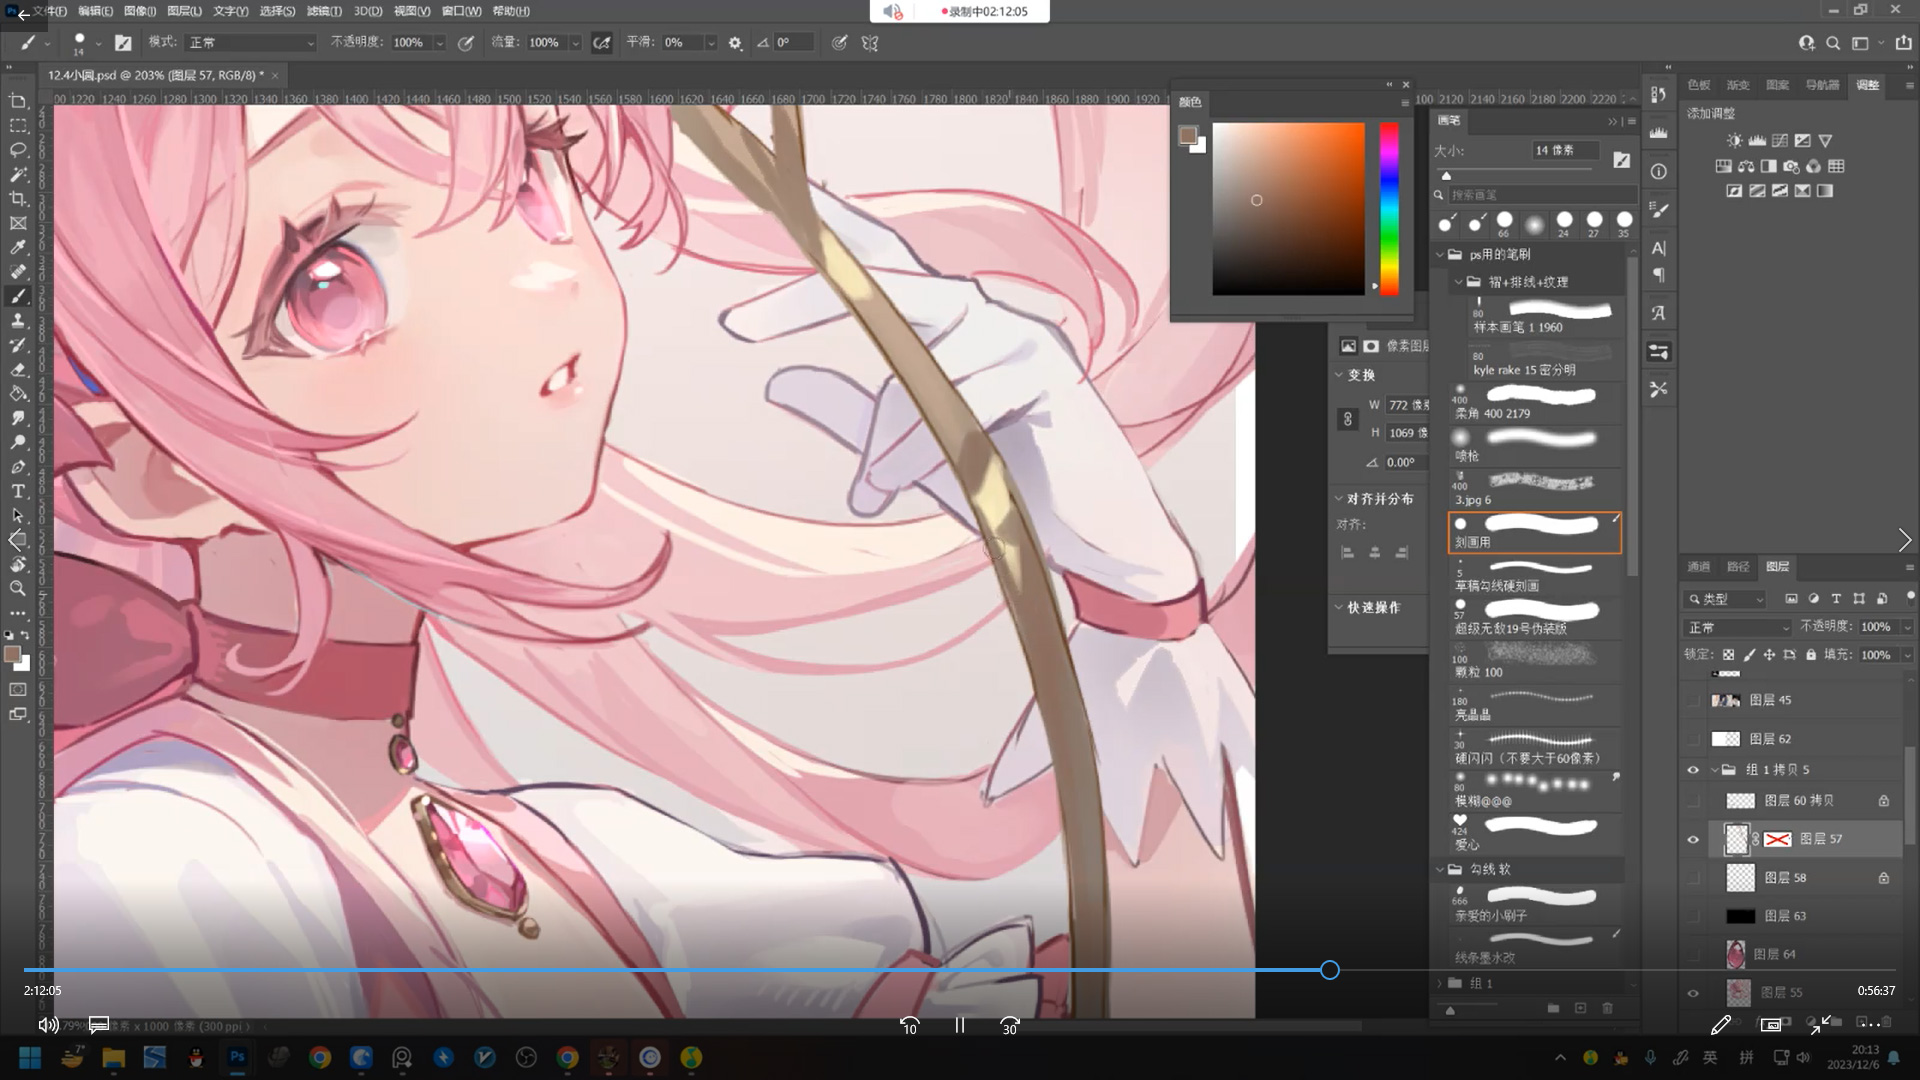The height and width of the screenshot is (1080, 1920).
Task: Skip the video forward 30 seconds
Action: [1010, 1026]
